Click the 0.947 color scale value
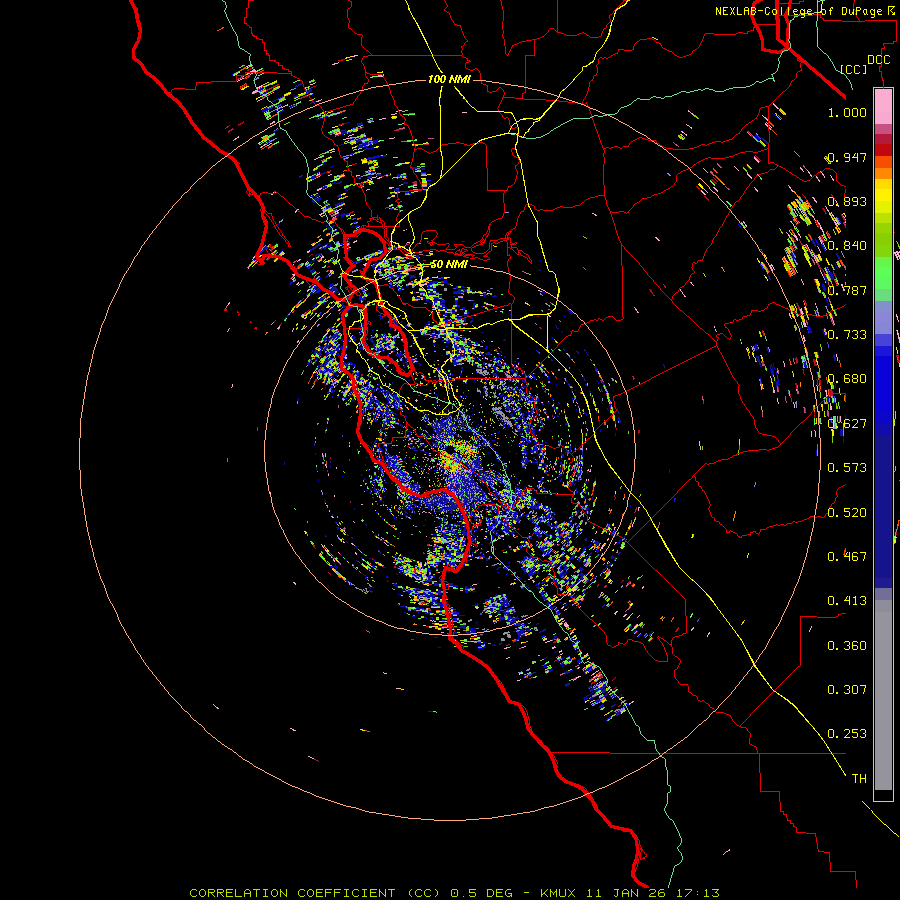This screenshot has width=900, height=900. (847, 157)
